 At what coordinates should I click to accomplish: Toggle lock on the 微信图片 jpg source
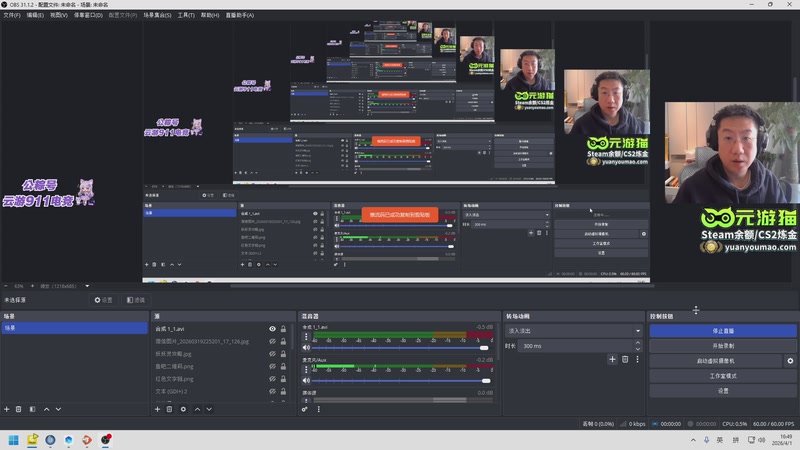tap(283, 341)
